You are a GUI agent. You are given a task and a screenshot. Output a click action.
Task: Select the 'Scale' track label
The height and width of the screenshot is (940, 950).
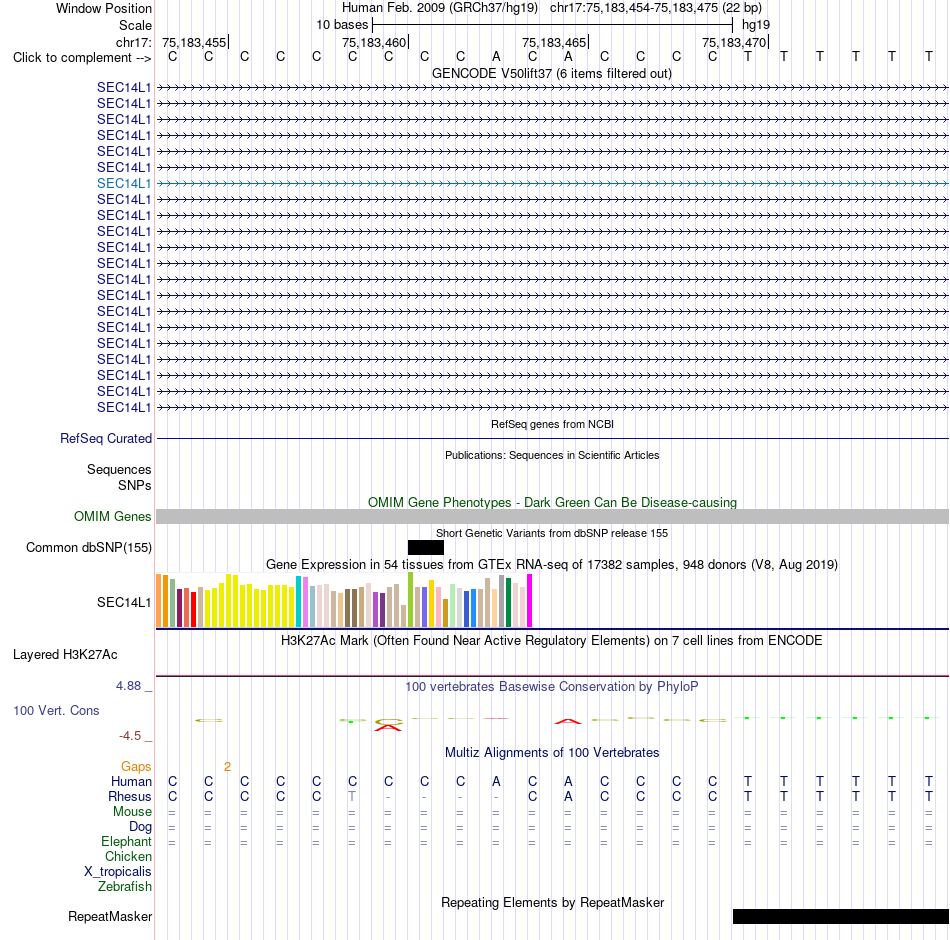click(x=135, y=25)
